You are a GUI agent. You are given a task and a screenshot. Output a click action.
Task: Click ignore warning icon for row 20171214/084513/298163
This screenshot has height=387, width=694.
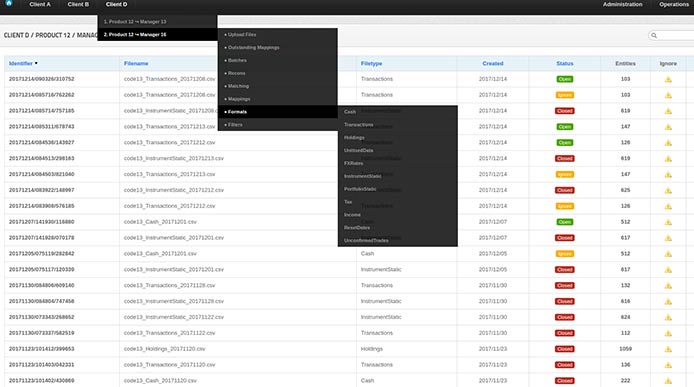coord(668,159)
